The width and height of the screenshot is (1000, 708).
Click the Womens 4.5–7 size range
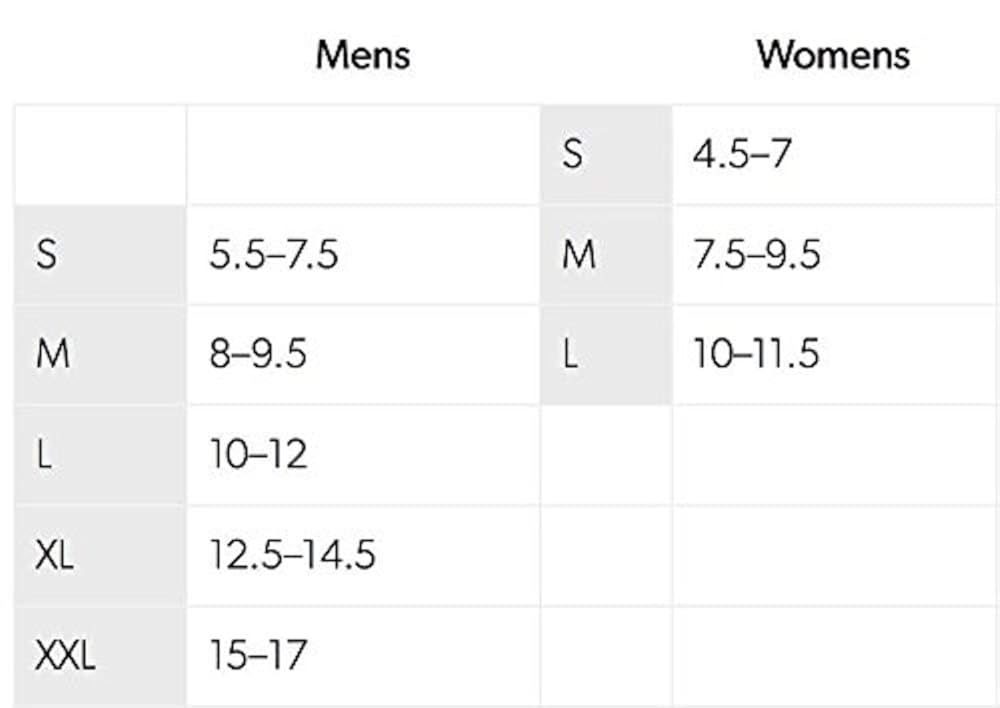[x=742, y=155]
